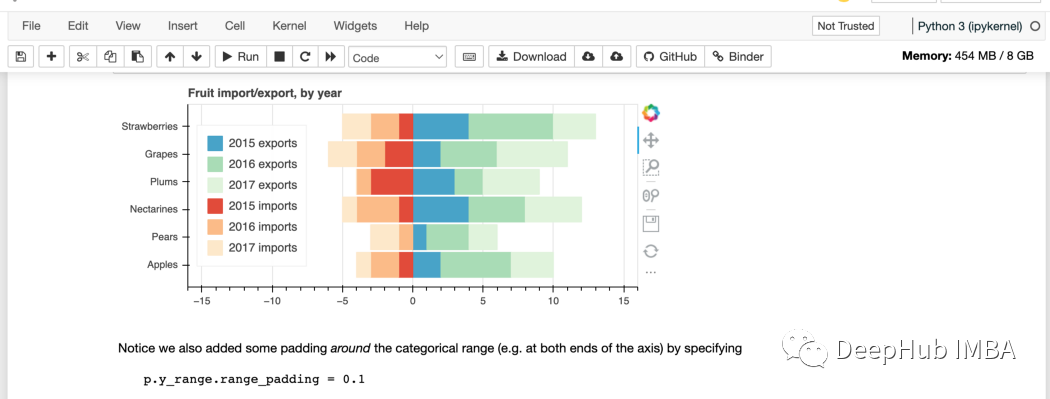Click the Run button
This screenshot has height=399, width=1050.
click(x=240, y=57)
